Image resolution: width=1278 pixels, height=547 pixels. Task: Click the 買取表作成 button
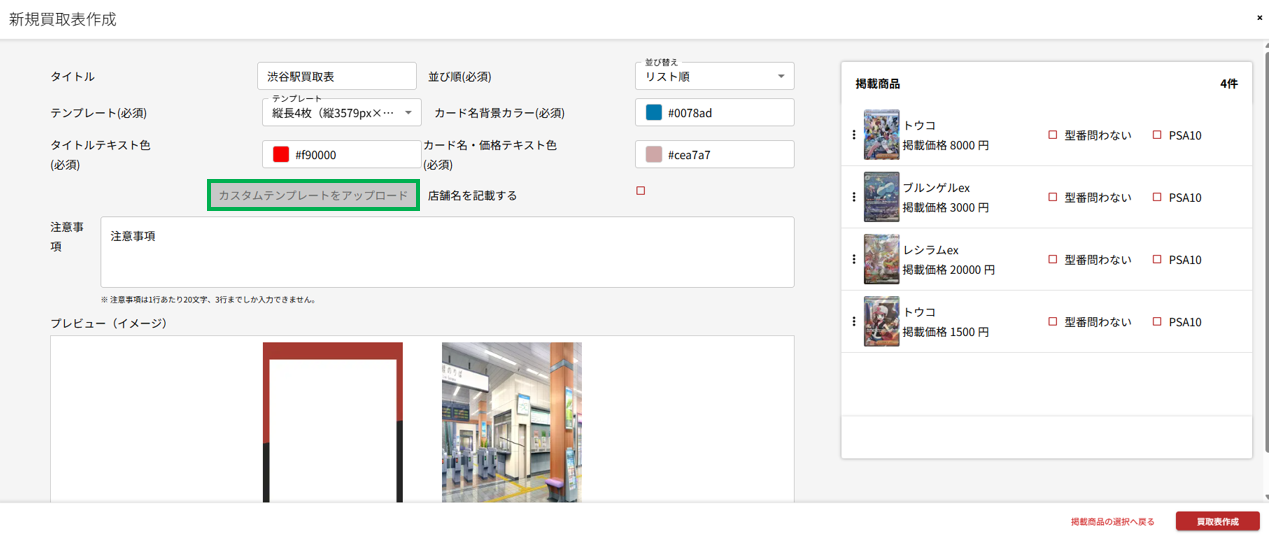pos(1217,522)
